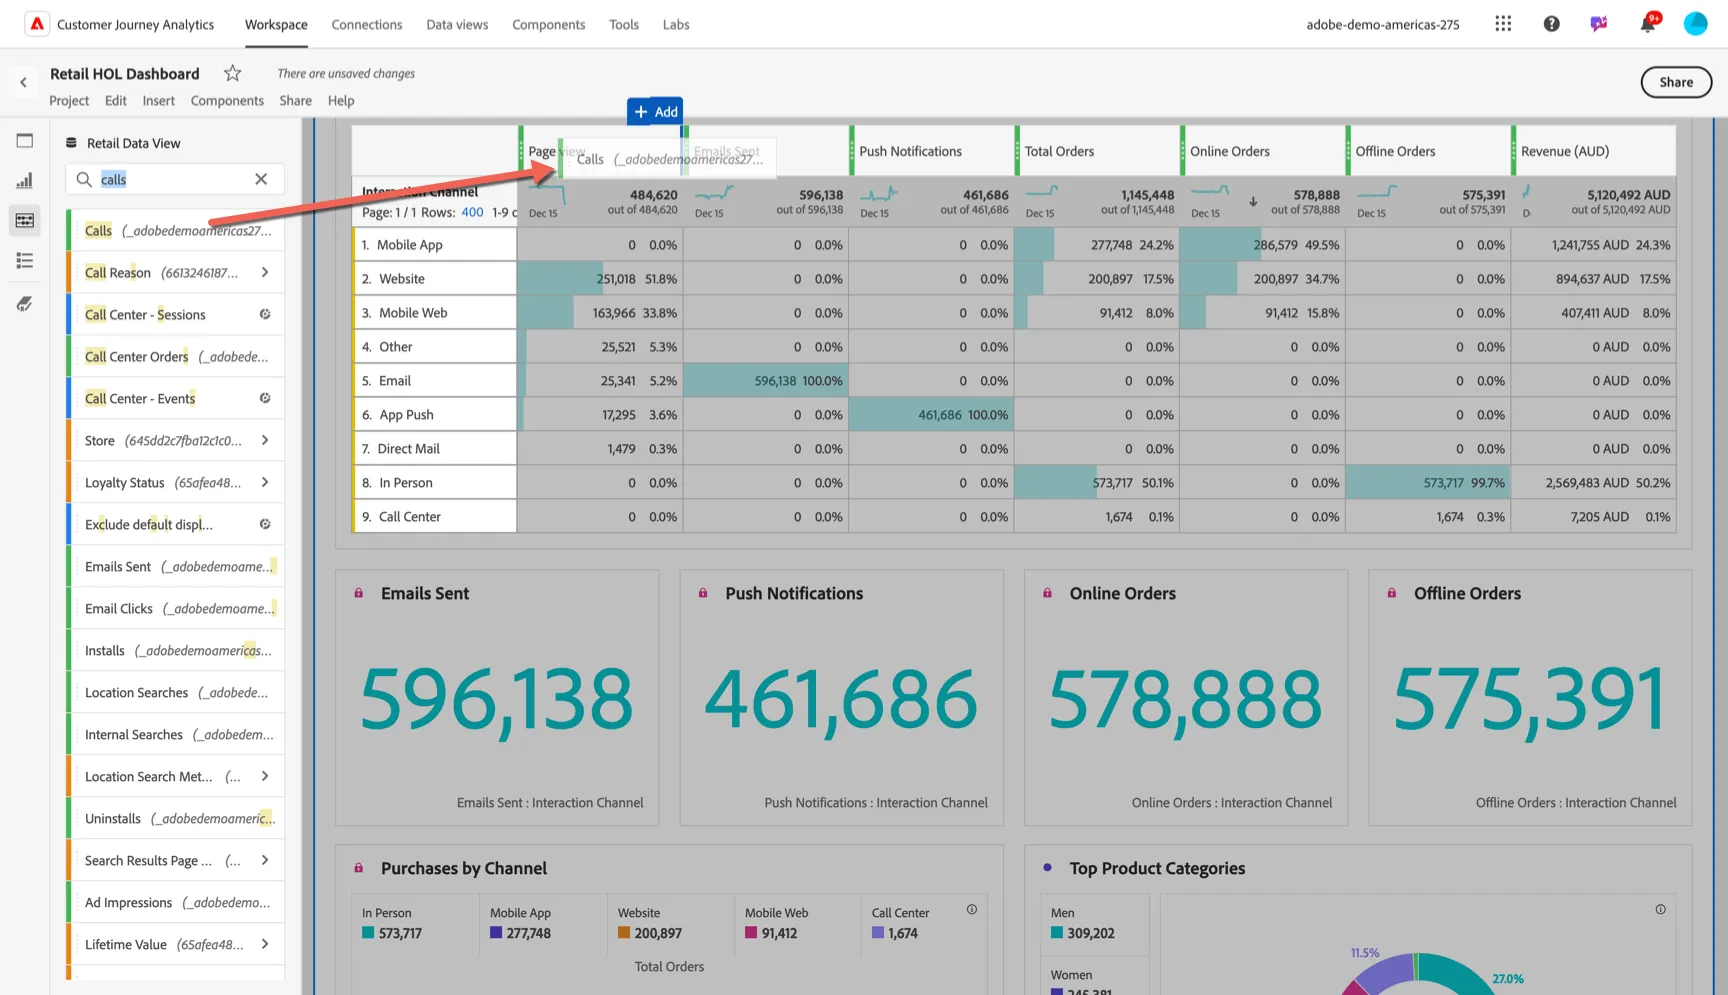Open the Visualizations rail icon
Image resolution: width=1728 pixels, height=995 pixels.
click(25, 181)
